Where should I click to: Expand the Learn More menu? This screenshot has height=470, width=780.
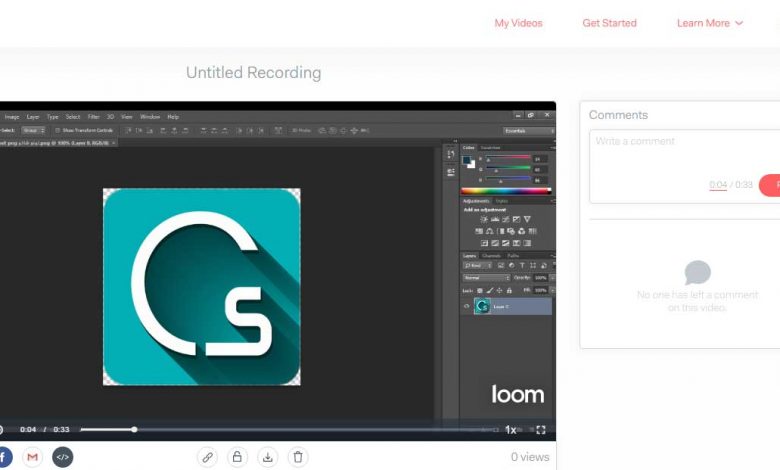[x=709, y=23]
